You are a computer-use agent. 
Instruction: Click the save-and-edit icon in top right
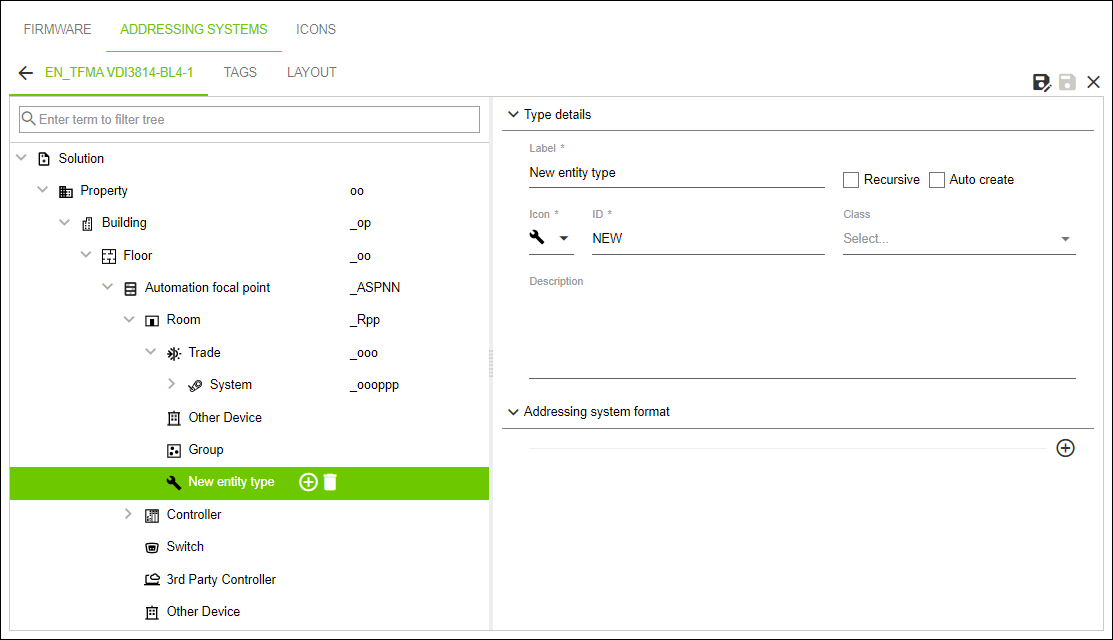click(1041, 82)
